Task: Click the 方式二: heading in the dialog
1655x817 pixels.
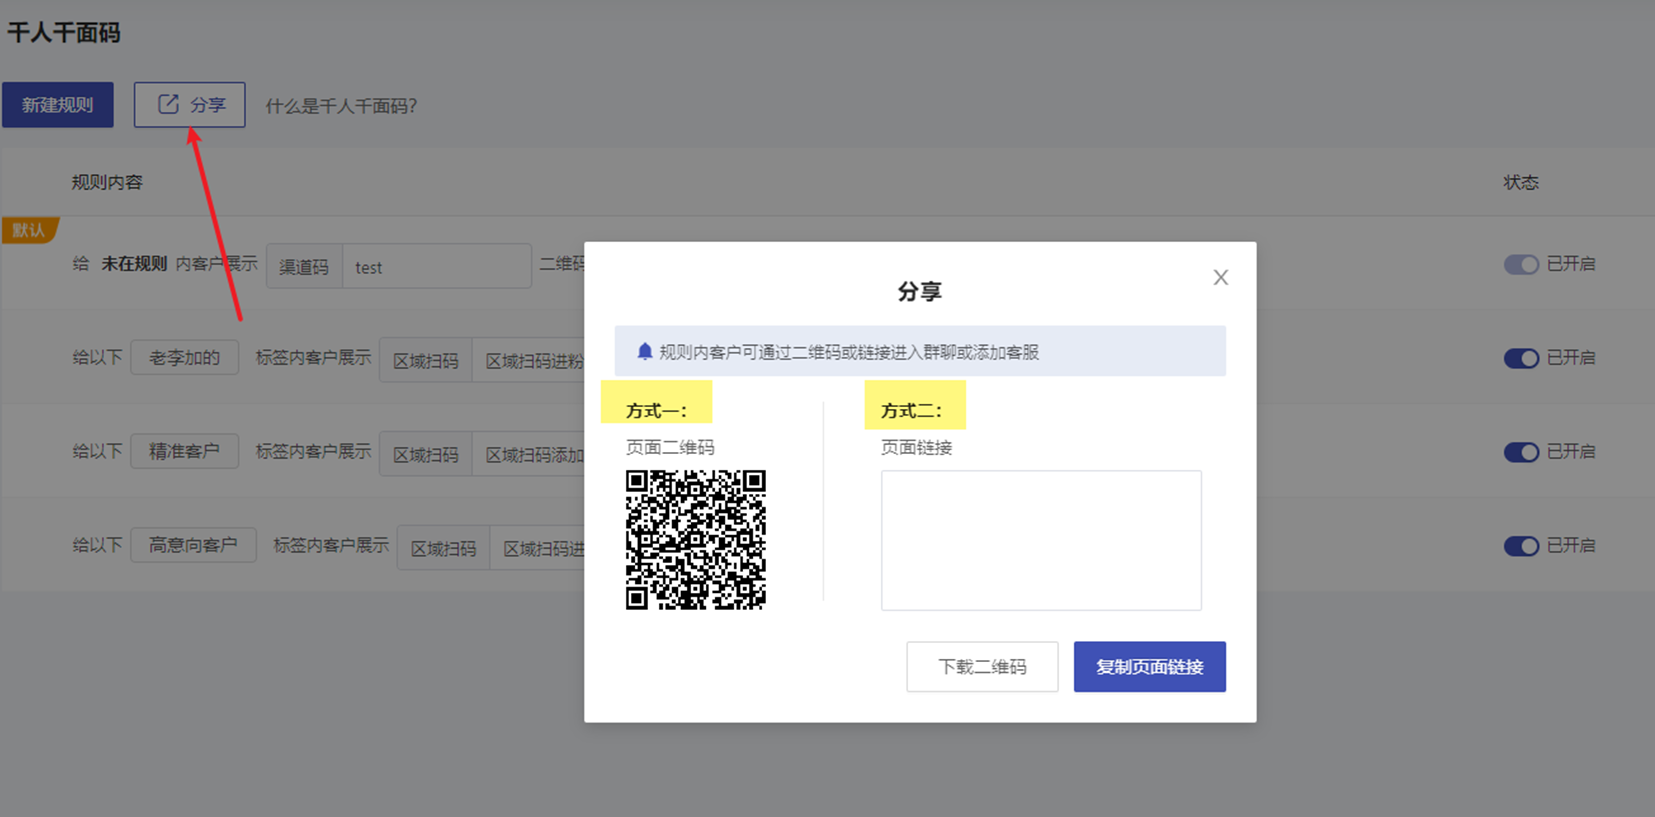Action: pos(911,411)
